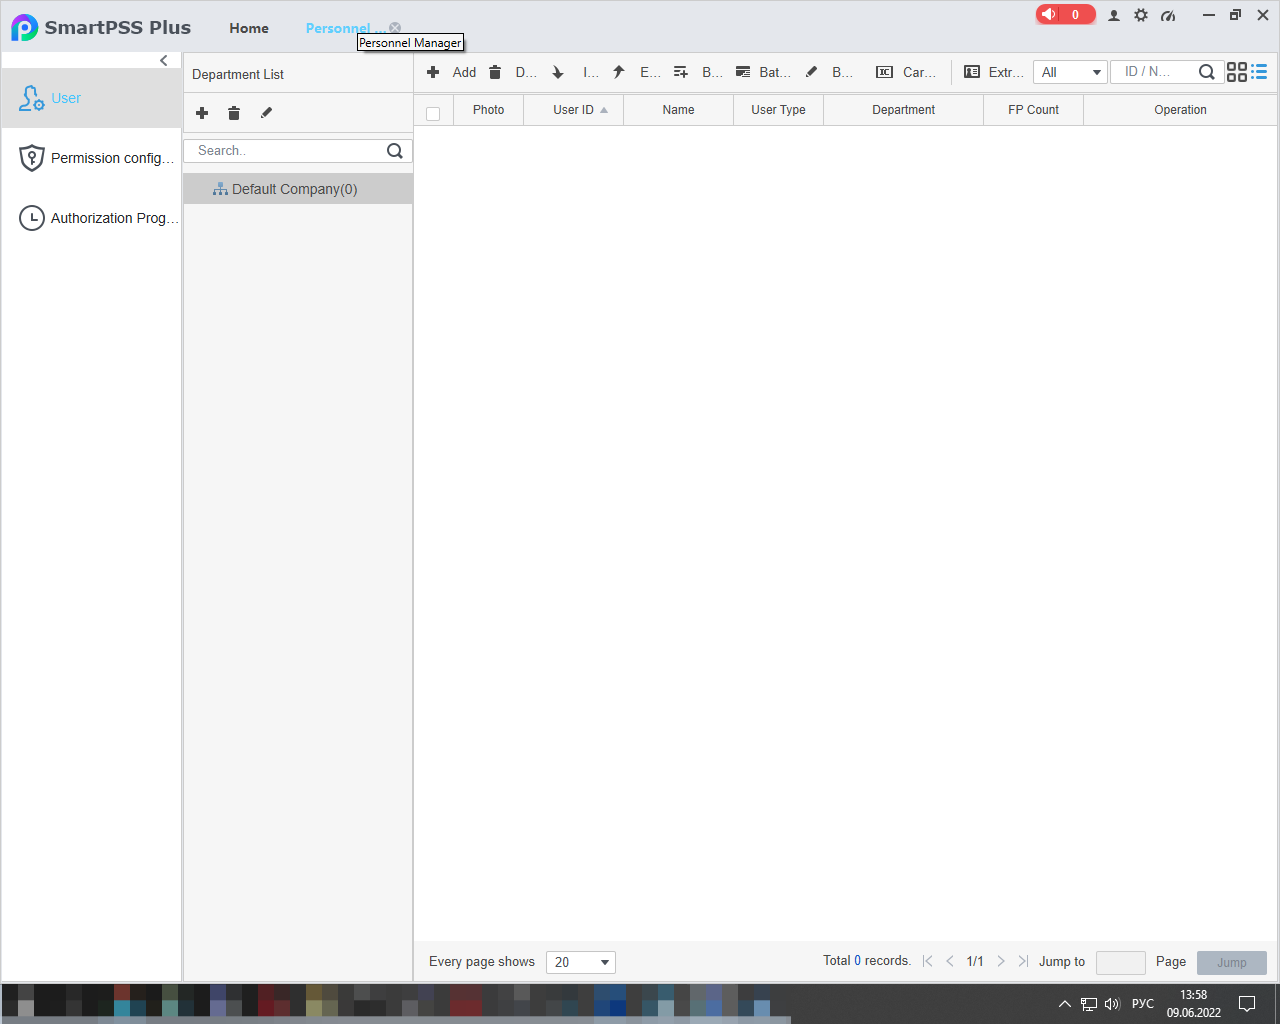Open the system gauge icon in title bar
This screenshot has height=1024, width=1280.
point(1168,15)
